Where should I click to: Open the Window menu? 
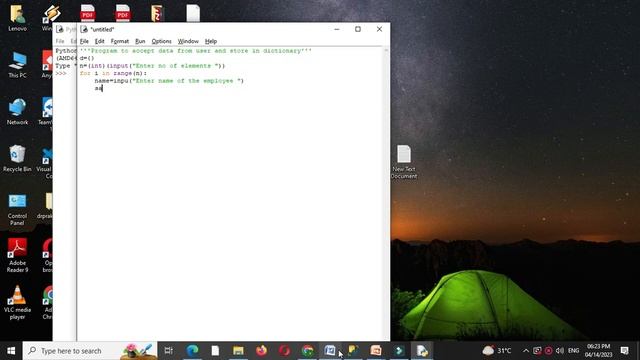[x=188, y=41]
